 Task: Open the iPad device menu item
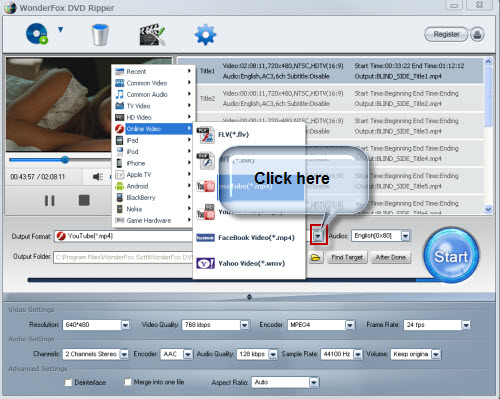(x=153, y=140)
